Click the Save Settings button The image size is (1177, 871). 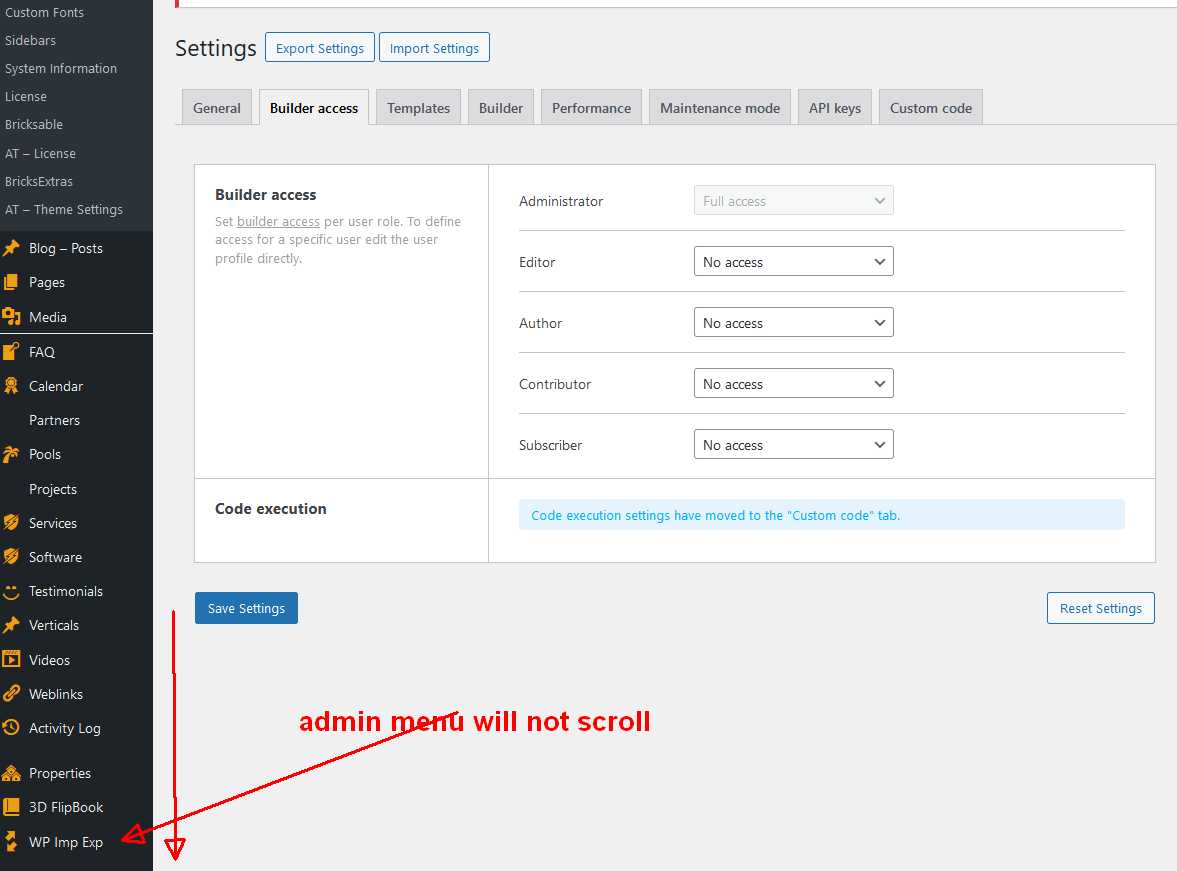coord(246,607)
